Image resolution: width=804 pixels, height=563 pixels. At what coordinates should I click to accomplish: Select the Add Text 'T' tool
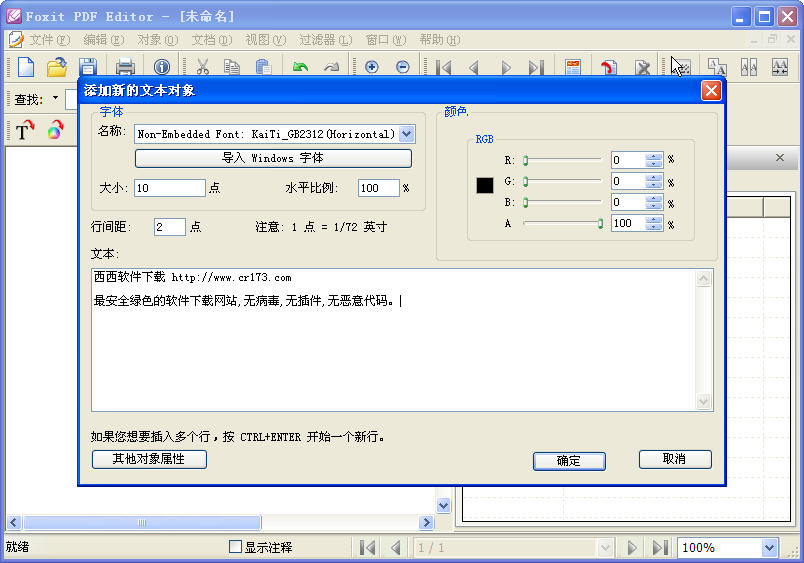click(x=25, y=130)
